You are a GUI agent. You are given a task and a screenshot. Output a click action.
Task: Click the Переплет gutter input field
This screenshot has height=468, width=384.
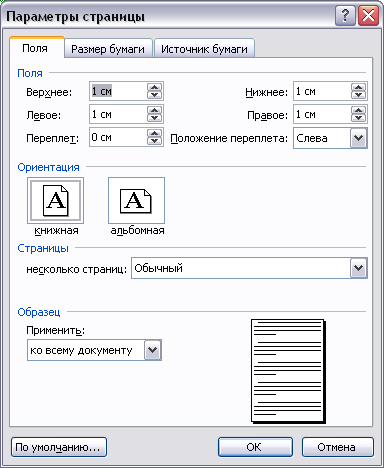tap(118, 137)
